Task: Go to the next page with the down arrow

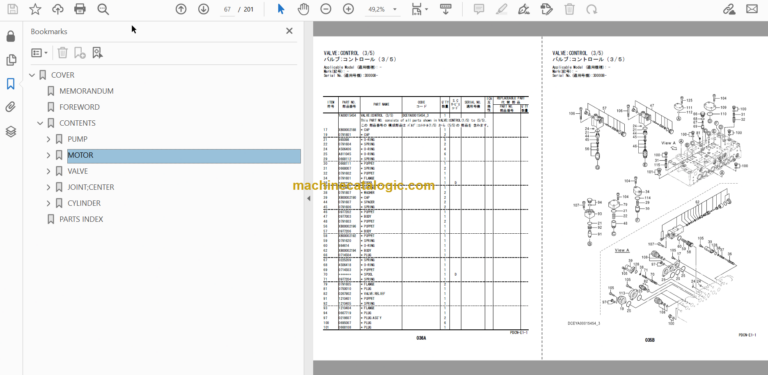Action: (204, 9)
